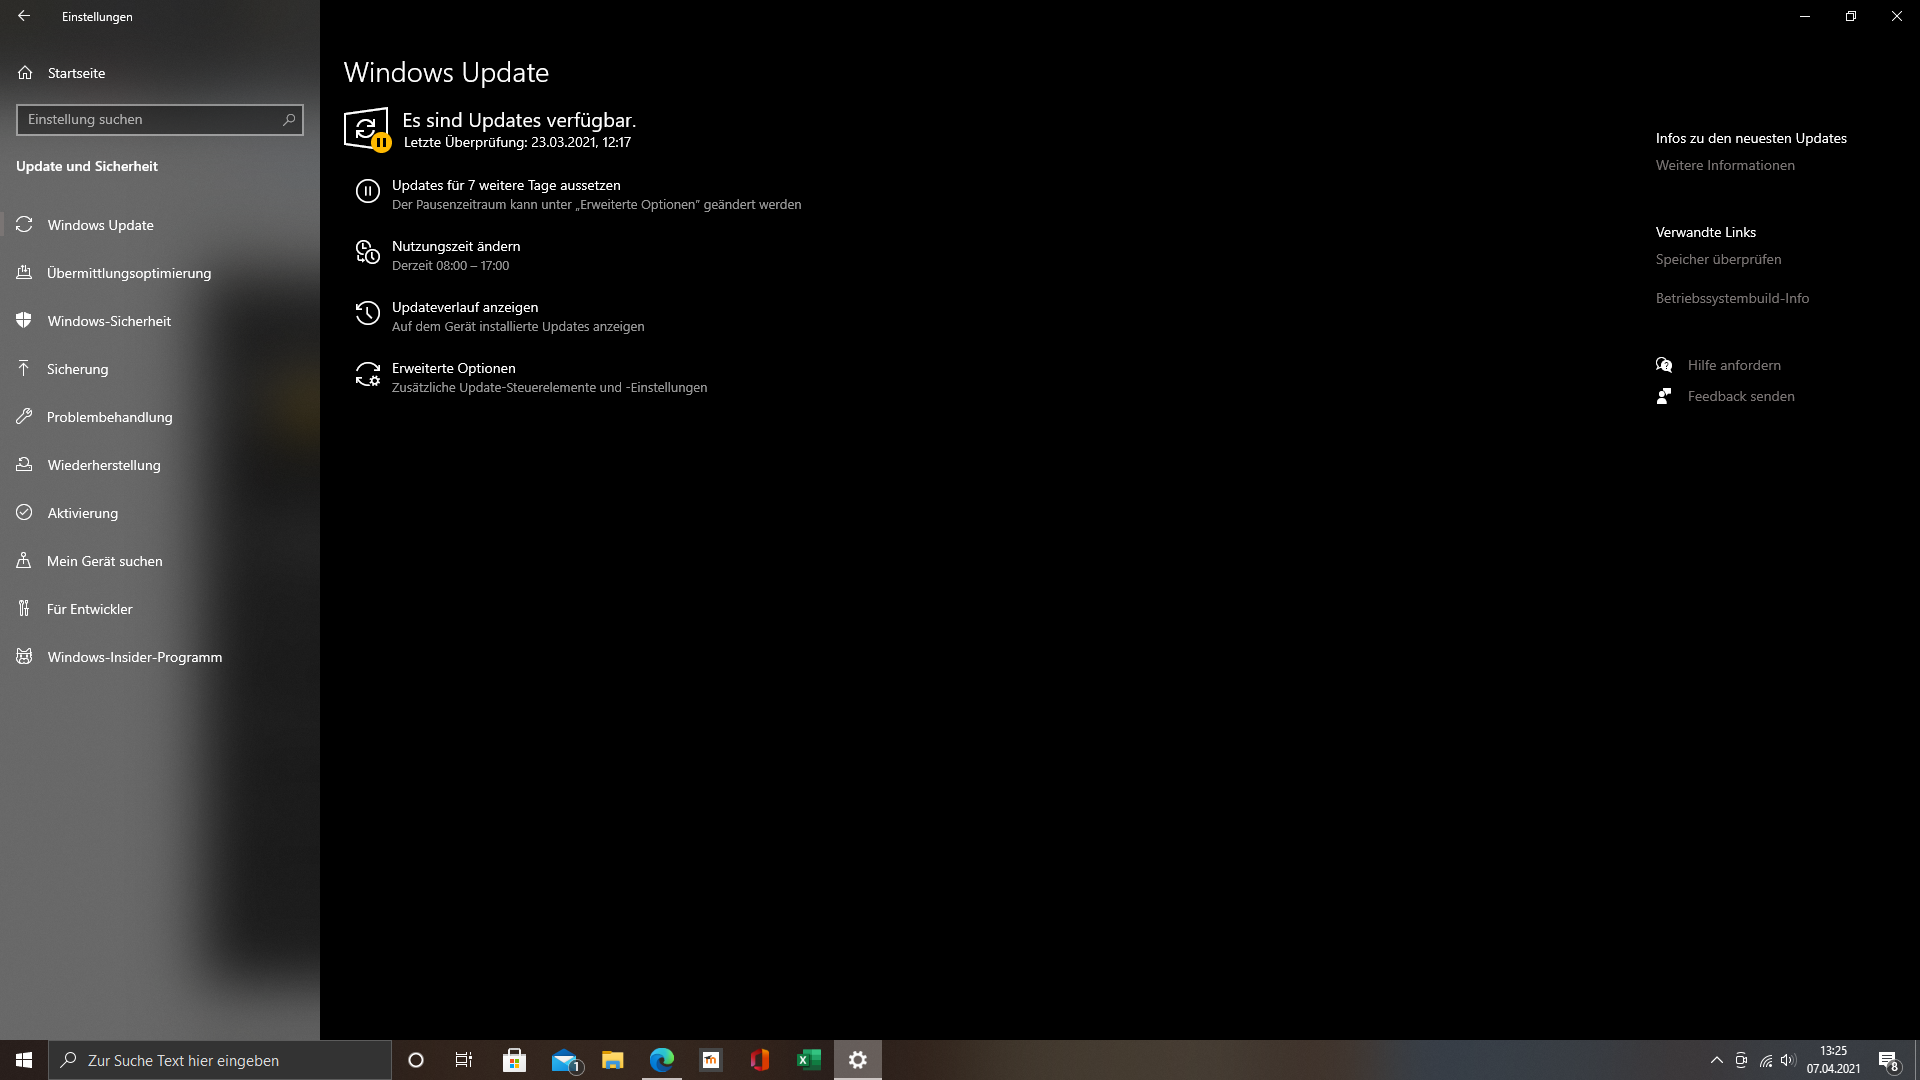The image size is (1920, 1080).
Task: Click the Problembehandlung wrench icon
Action: pos(24,416)
